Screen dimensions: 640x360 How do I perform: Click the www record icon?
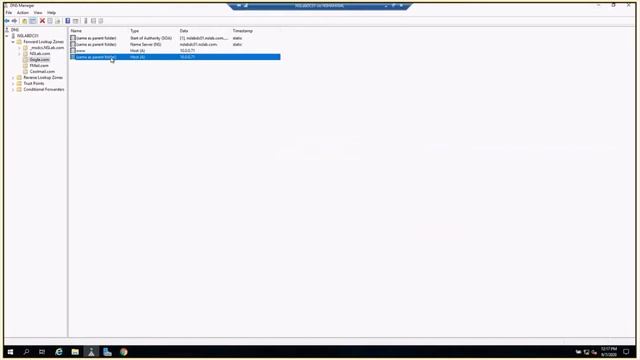click(73, 51)
